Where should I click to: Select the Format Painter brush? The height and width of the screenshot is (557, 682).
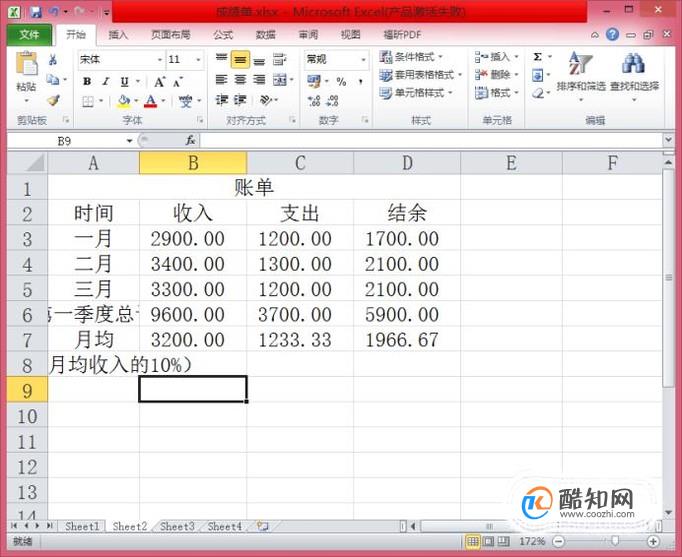[53, 100]
